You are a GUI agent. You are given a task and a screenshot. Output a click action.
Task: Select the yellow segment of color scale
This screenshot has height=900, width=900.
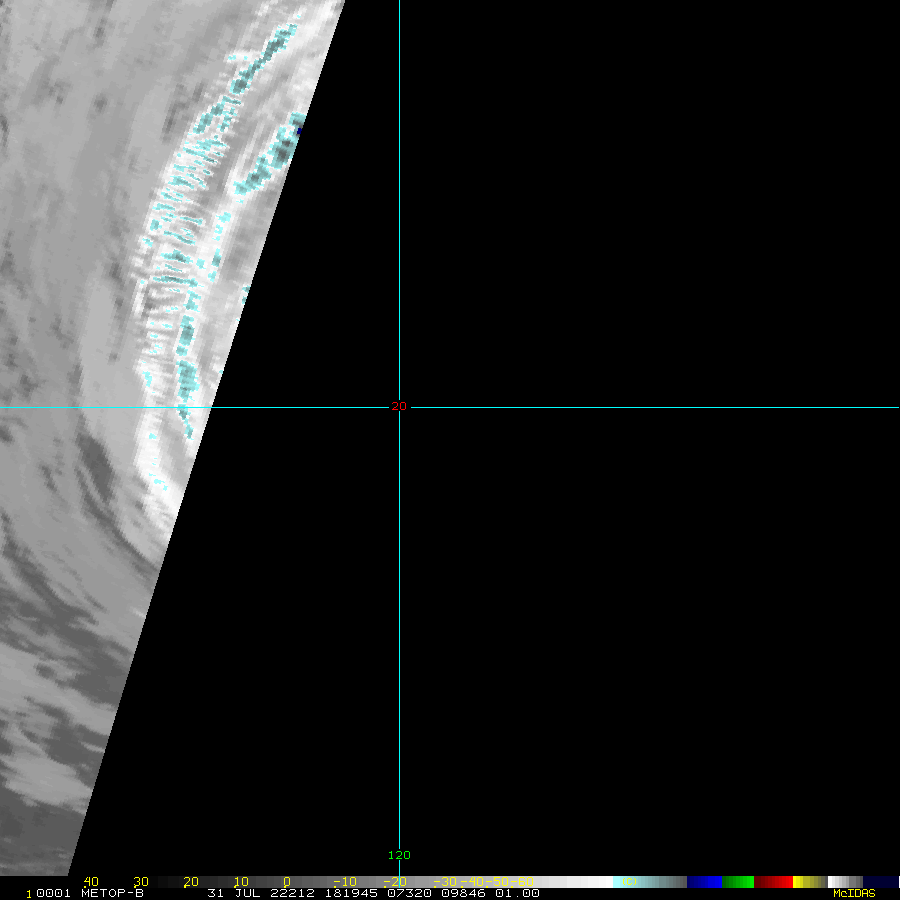click(x=799, y=882)
